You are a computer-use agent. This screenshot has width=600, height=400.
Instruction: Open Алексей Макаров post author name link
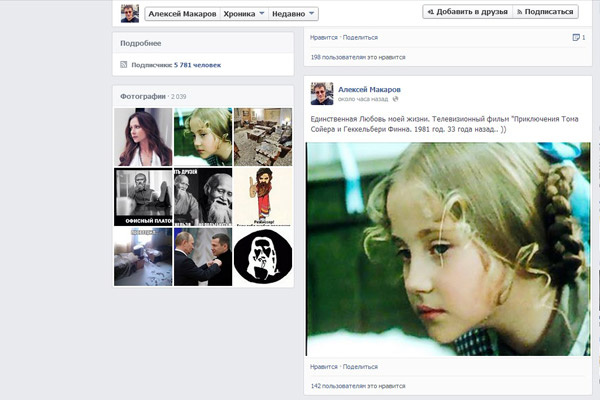[x=369, y=90]
